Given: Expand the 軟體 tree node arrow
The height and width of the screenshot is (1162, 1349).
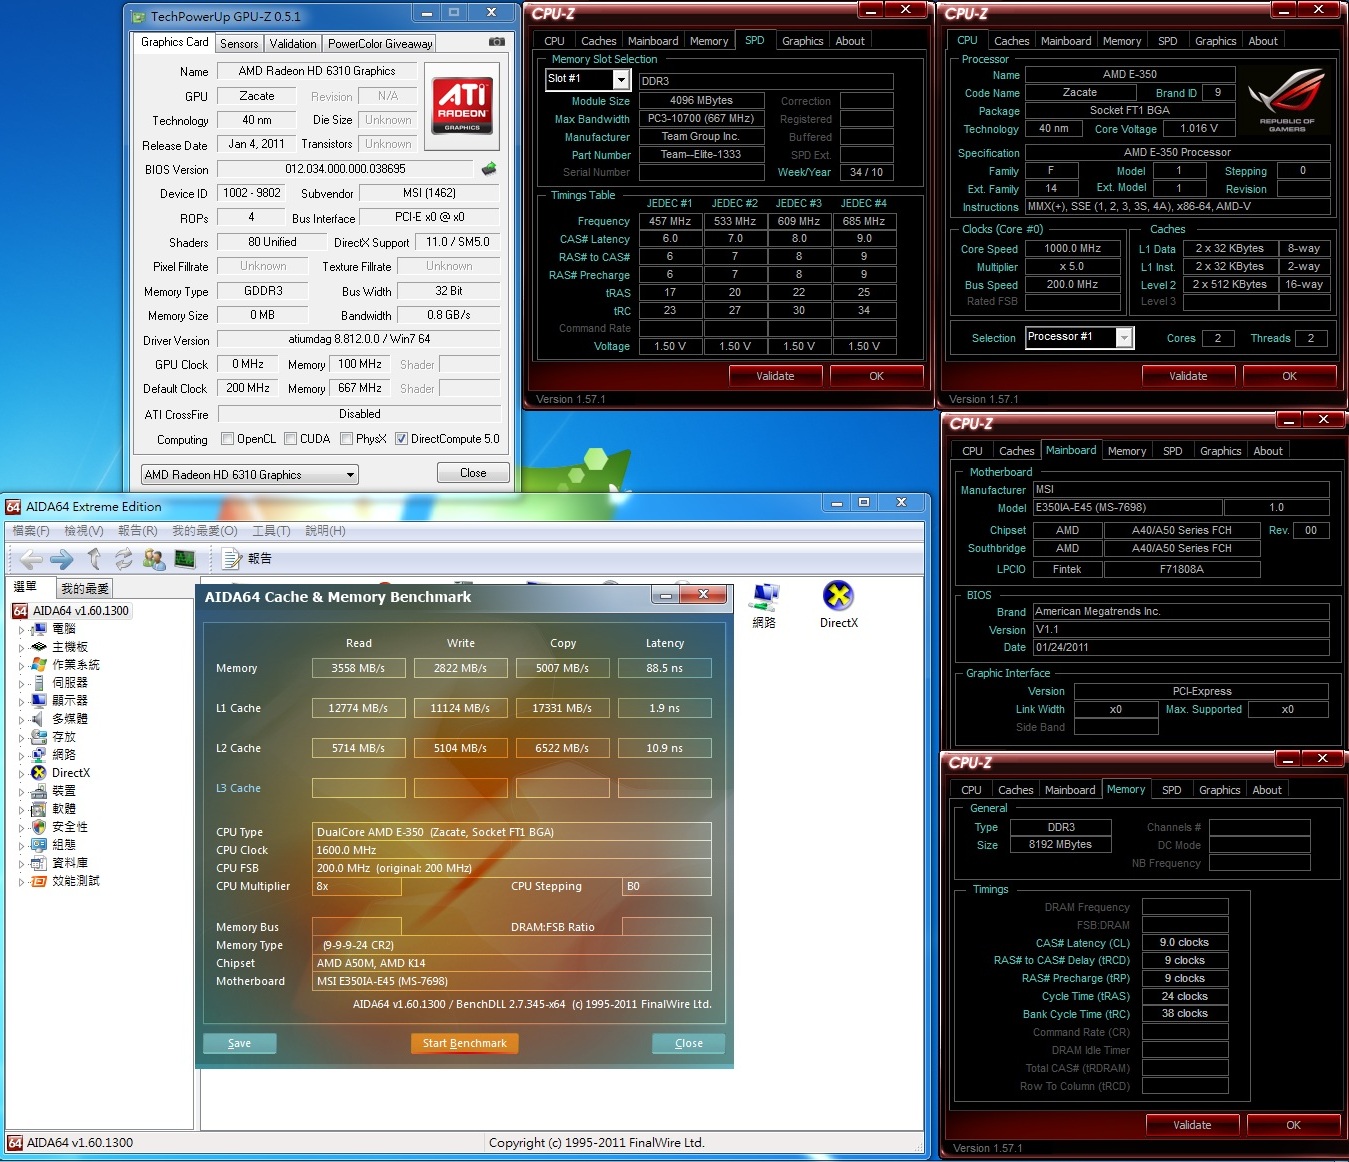Looking at the screenshot, I should point(21,810).
